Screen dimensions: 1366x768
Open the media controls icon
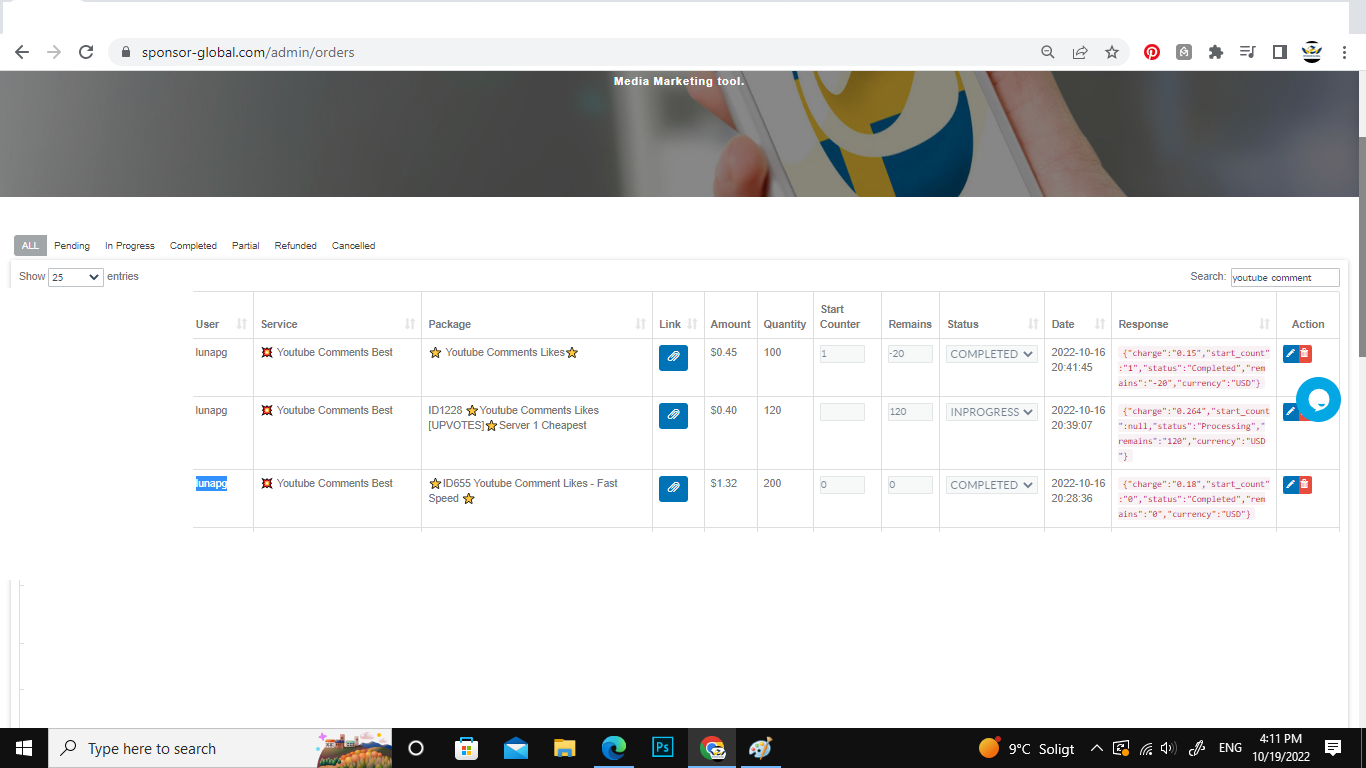pos(1247,52)
